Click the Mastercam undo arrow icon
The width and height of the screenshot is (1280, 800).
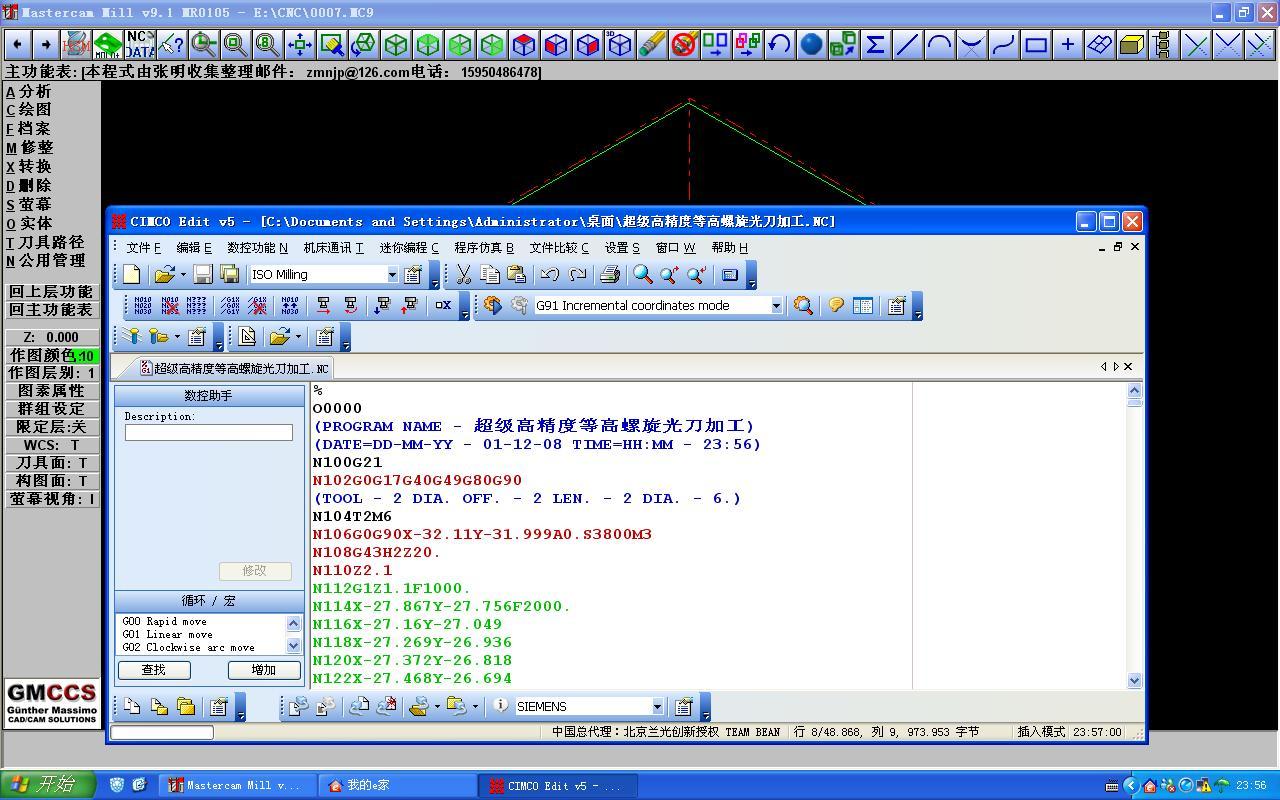click(x=779, y=45)
